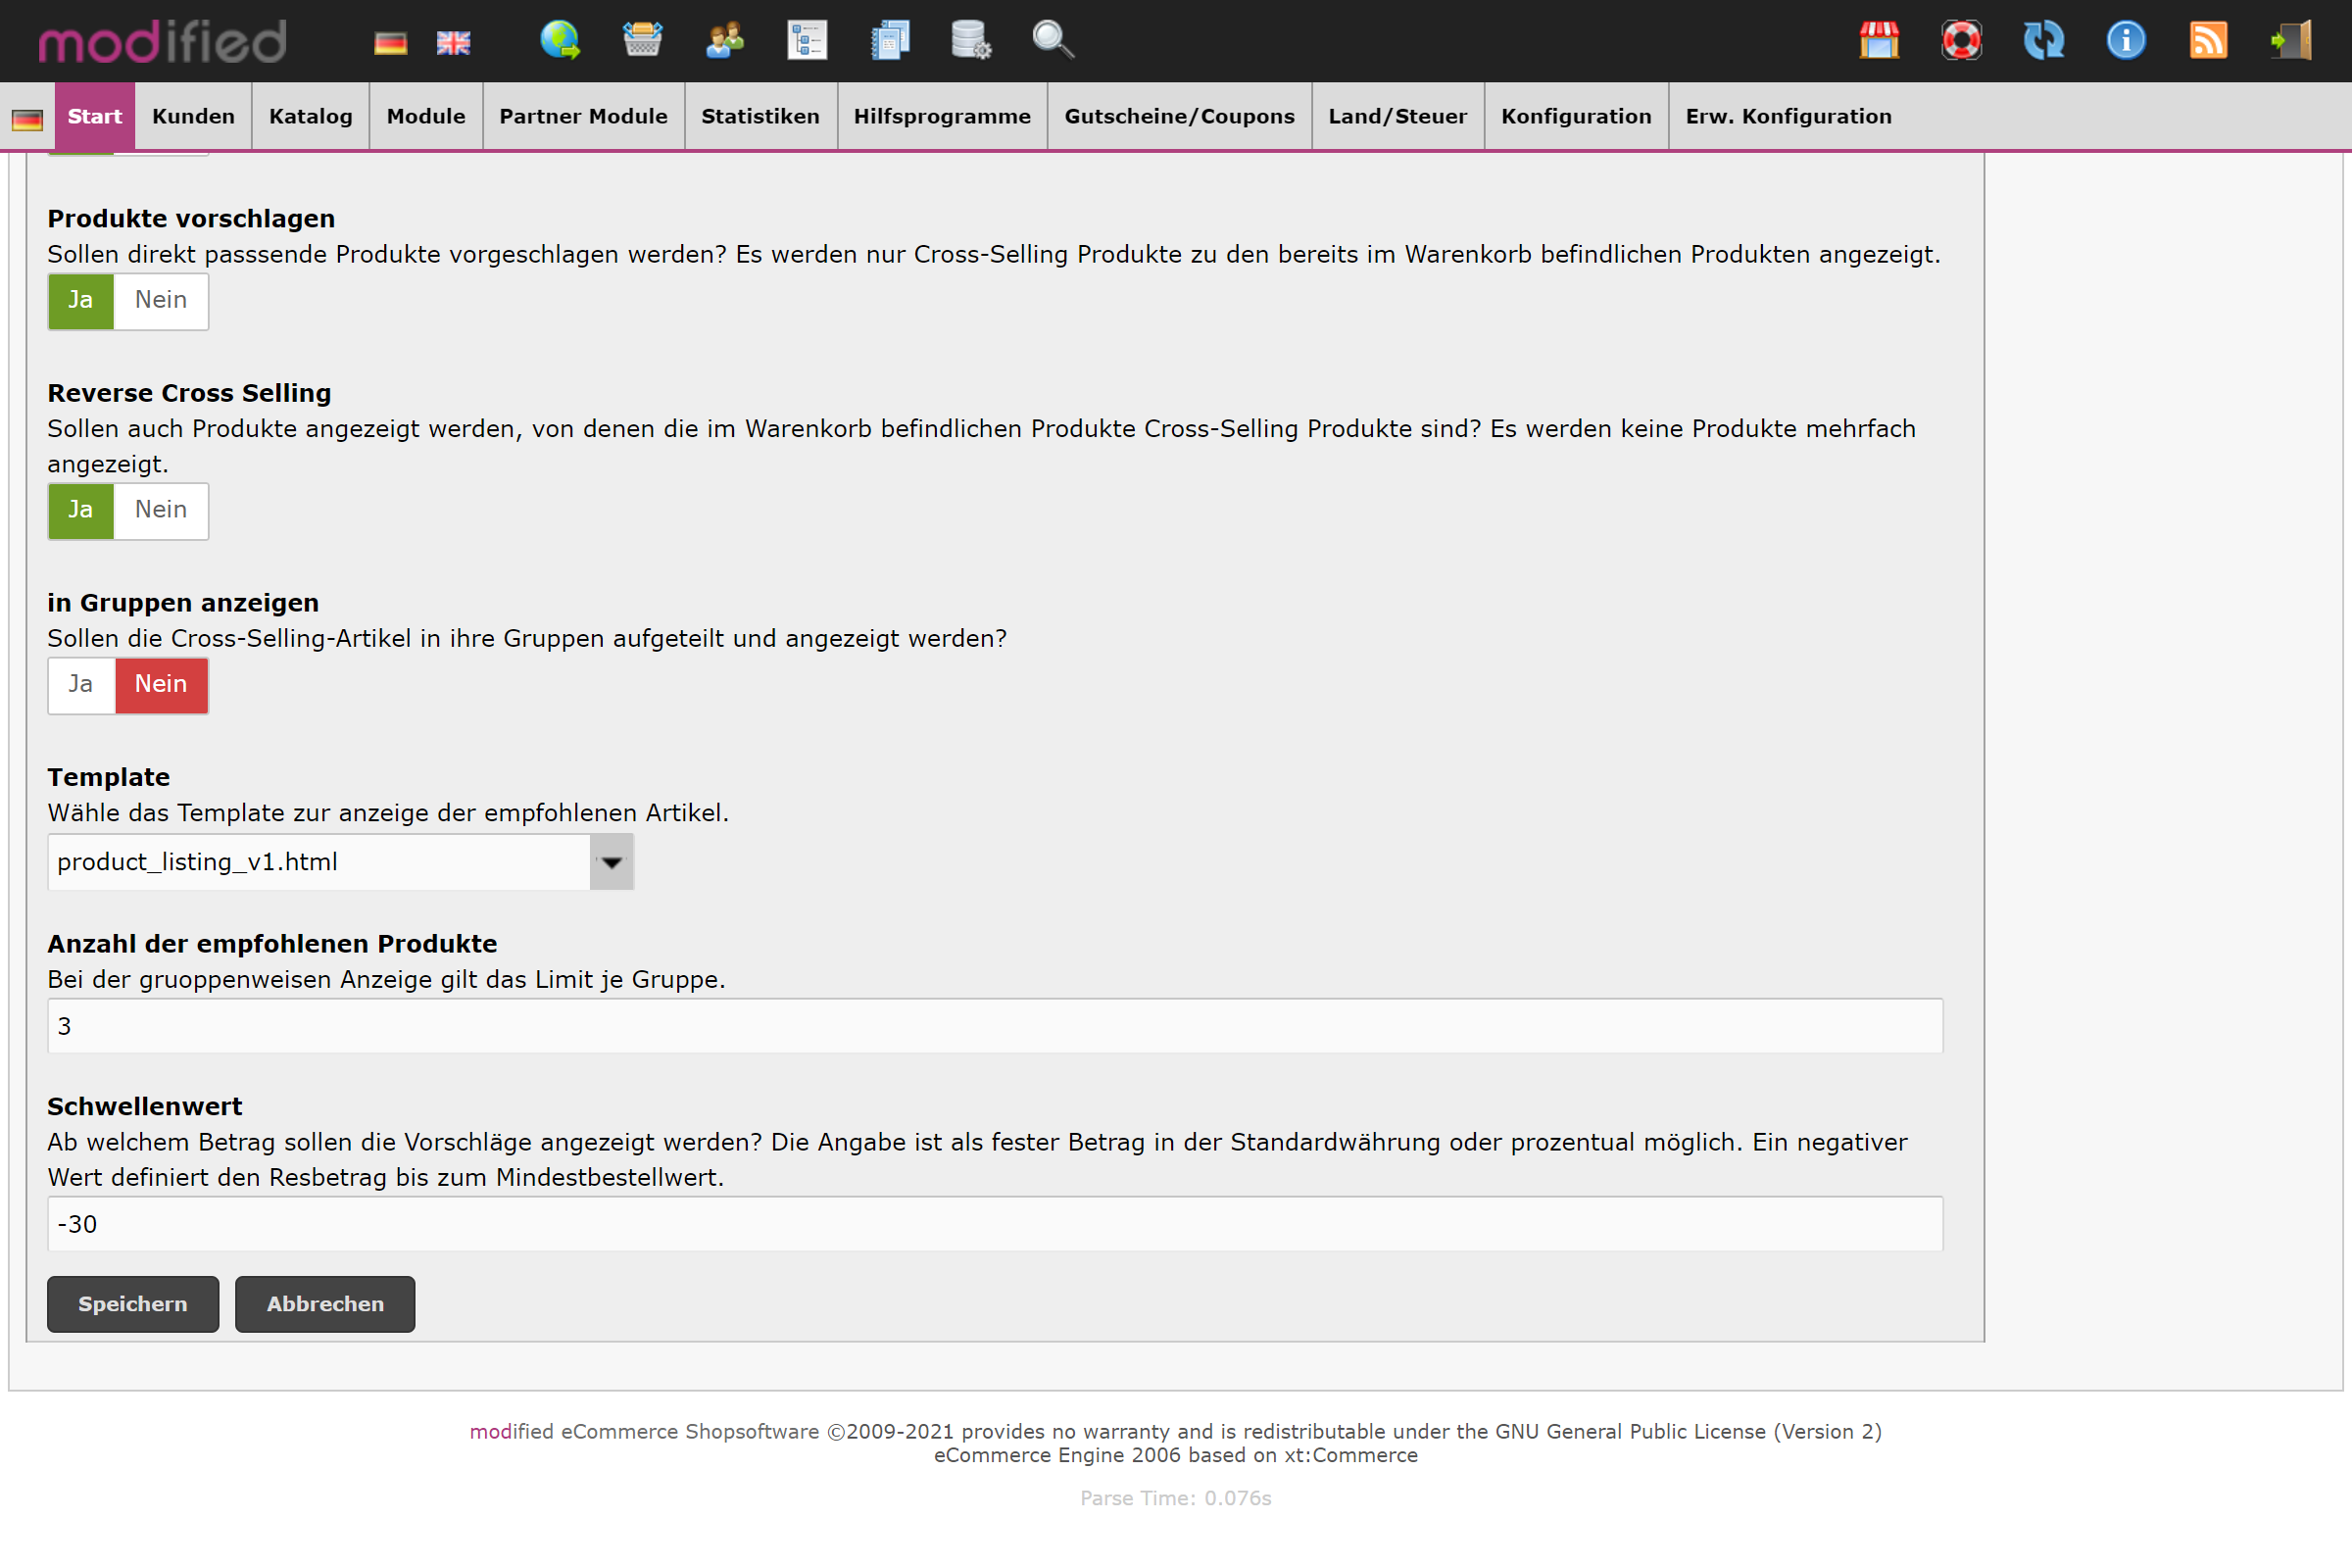Enable Ja for in Gruppen anzeigen

(x=81, y=684)
